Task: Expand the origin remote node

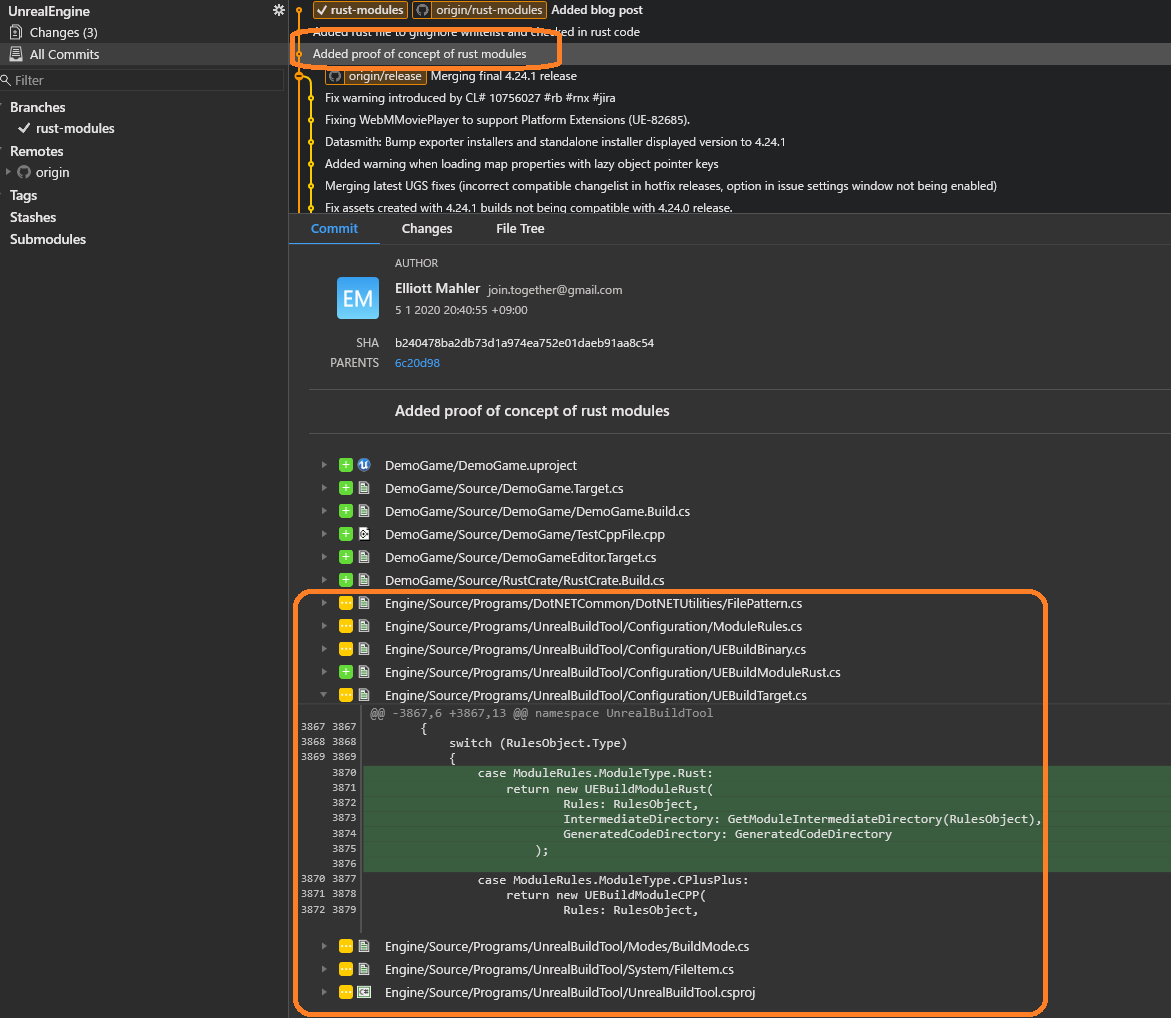Action: click(x=8, y=172)
